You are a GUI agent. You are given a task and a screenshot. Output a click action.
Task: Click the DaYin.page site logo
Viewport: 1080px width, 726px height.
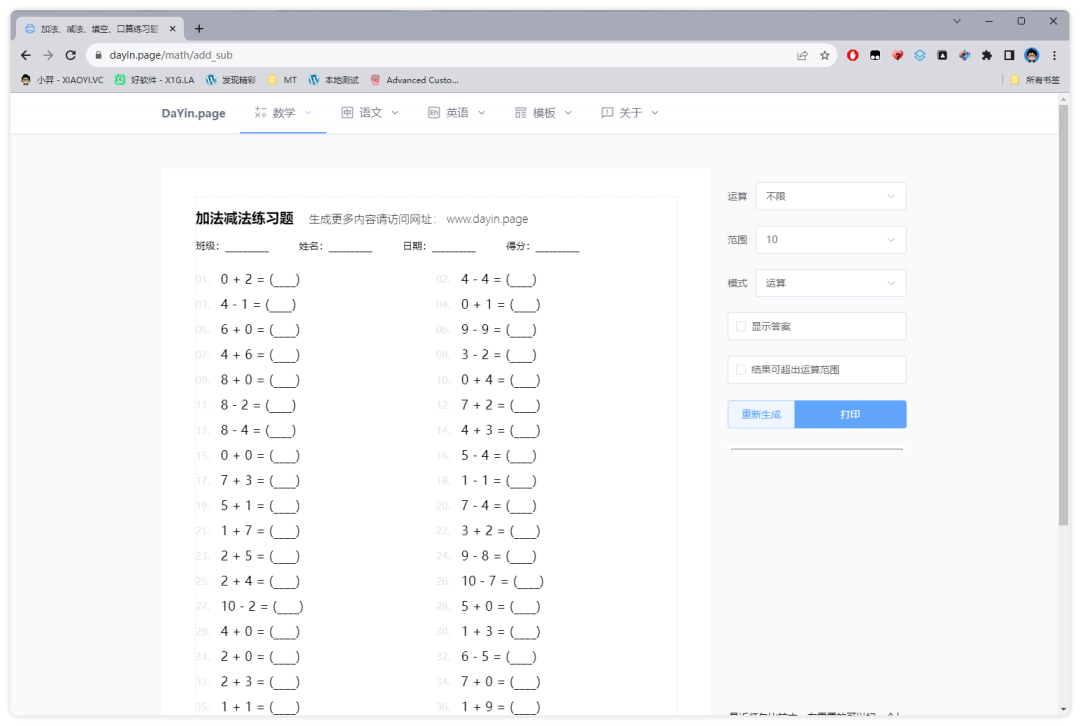pyautogui.click(x=194, y=113)
